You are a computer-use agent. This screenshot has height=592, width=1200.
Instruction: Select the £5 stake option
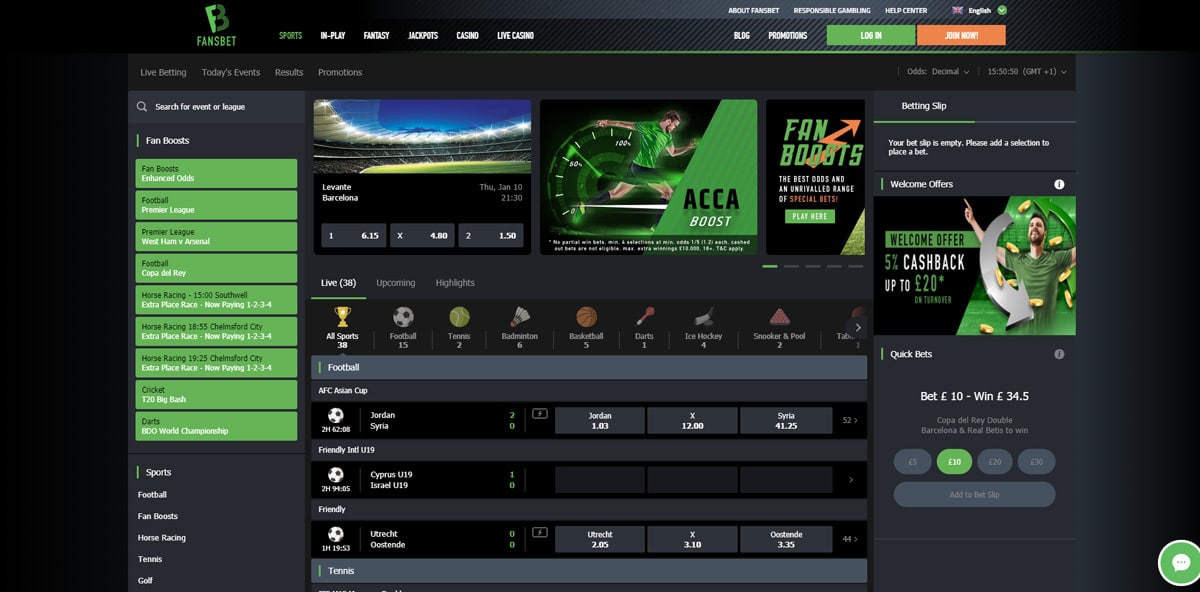point(912,461)
